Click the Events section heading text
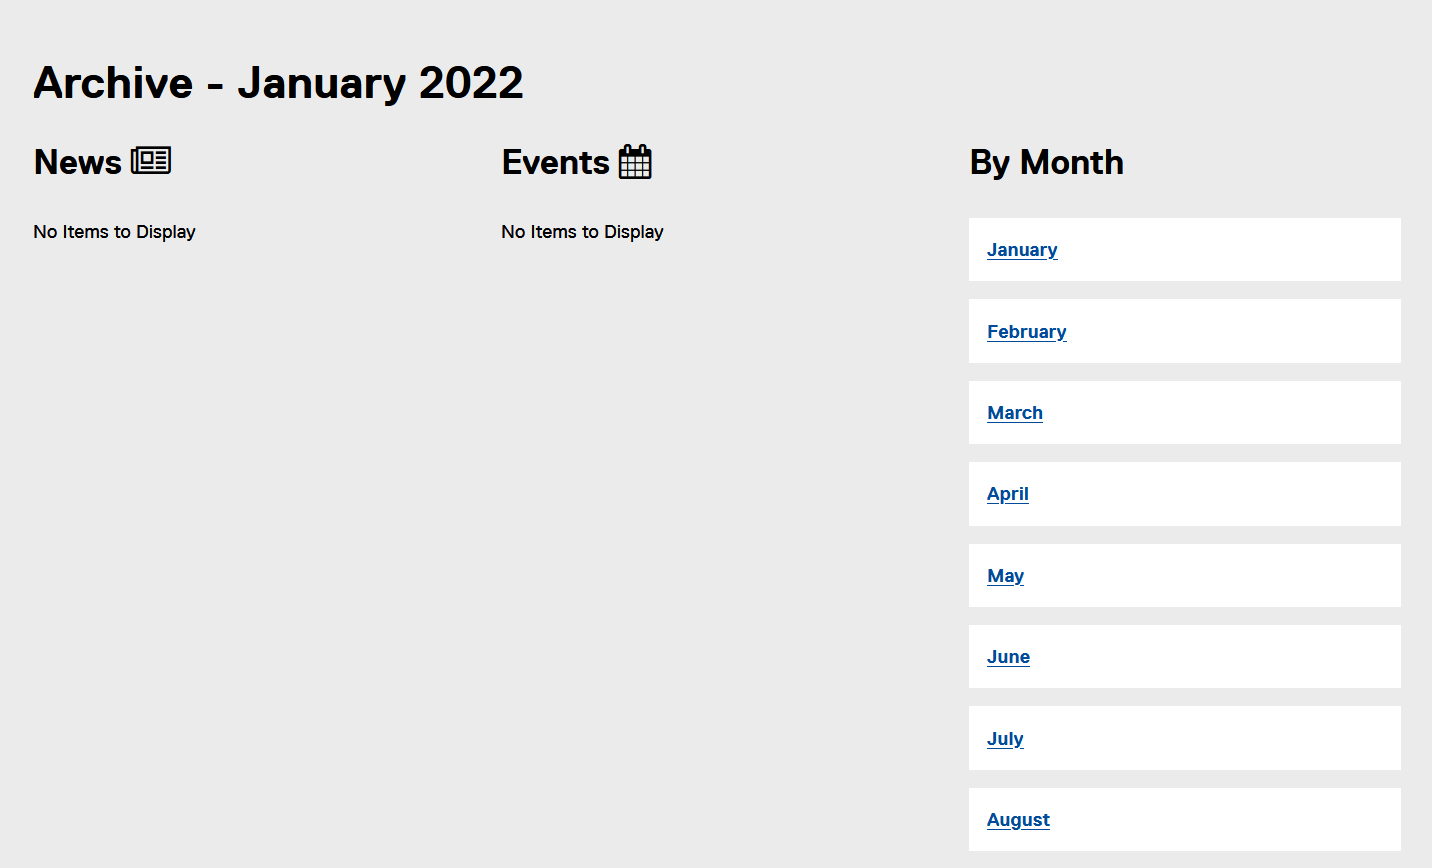 (x=556, y=162)
